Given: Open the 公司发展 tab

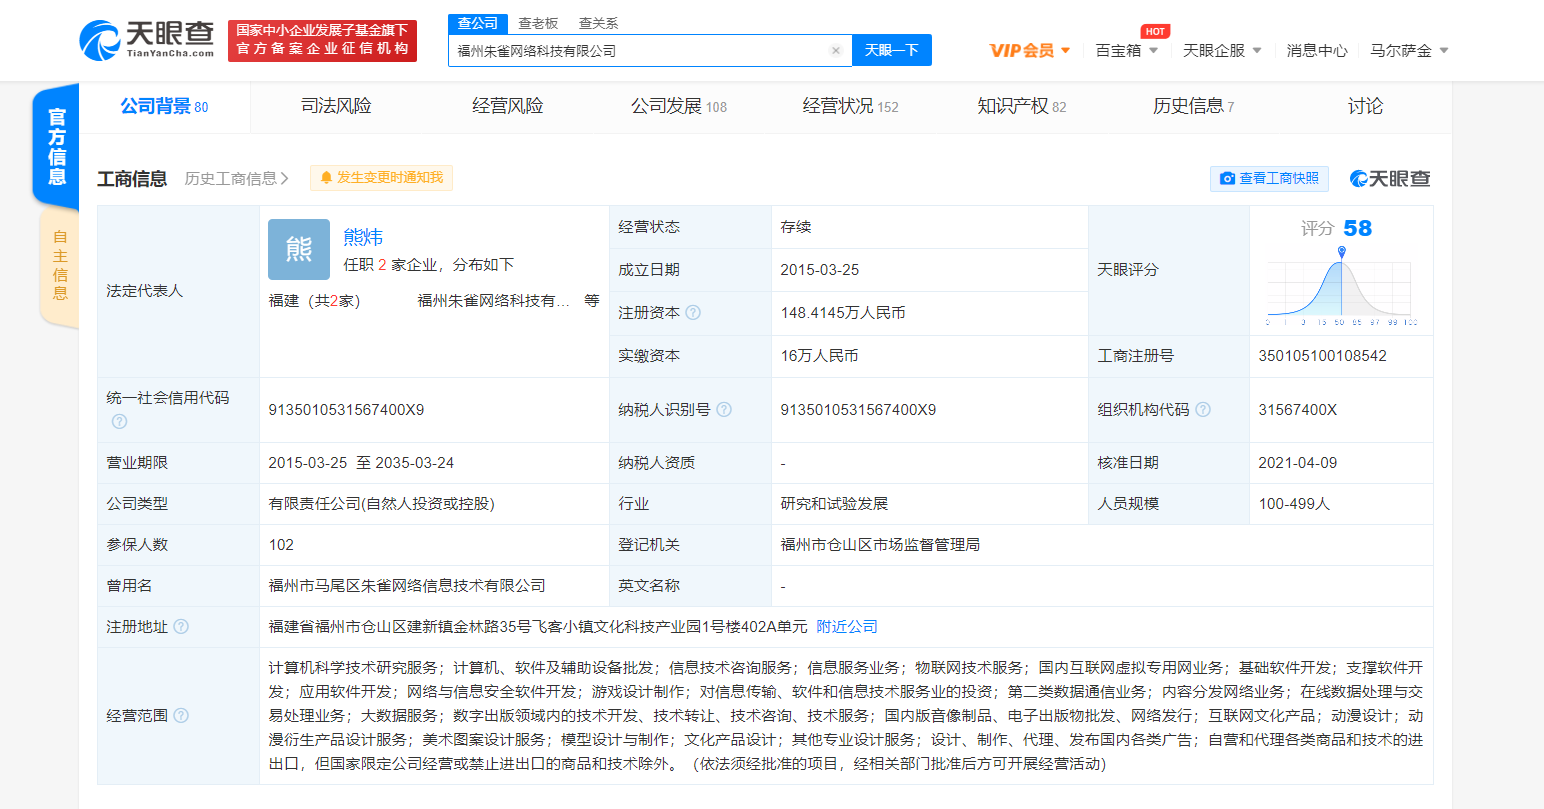Looking at the screenshot, I should 679,106.
